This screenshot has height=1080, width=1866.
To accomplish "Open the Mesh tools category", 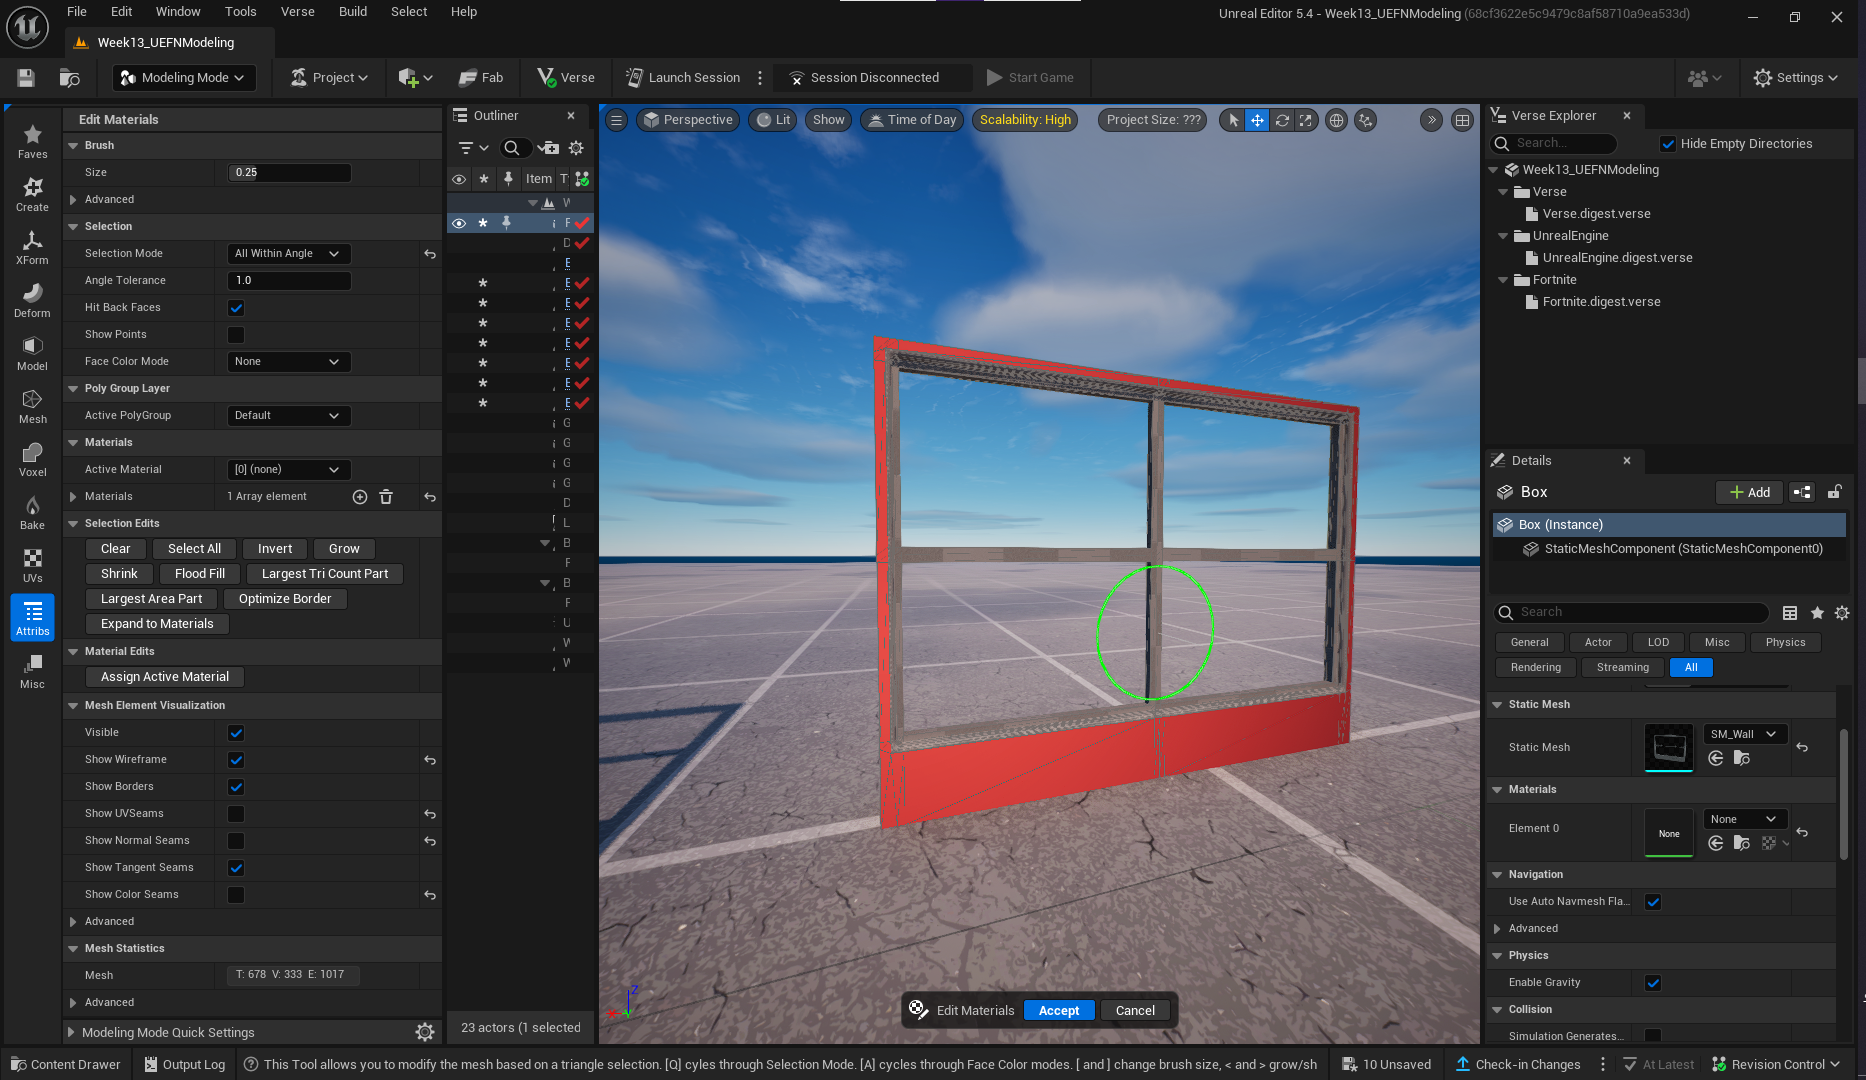I will click(x=32, y=406).
